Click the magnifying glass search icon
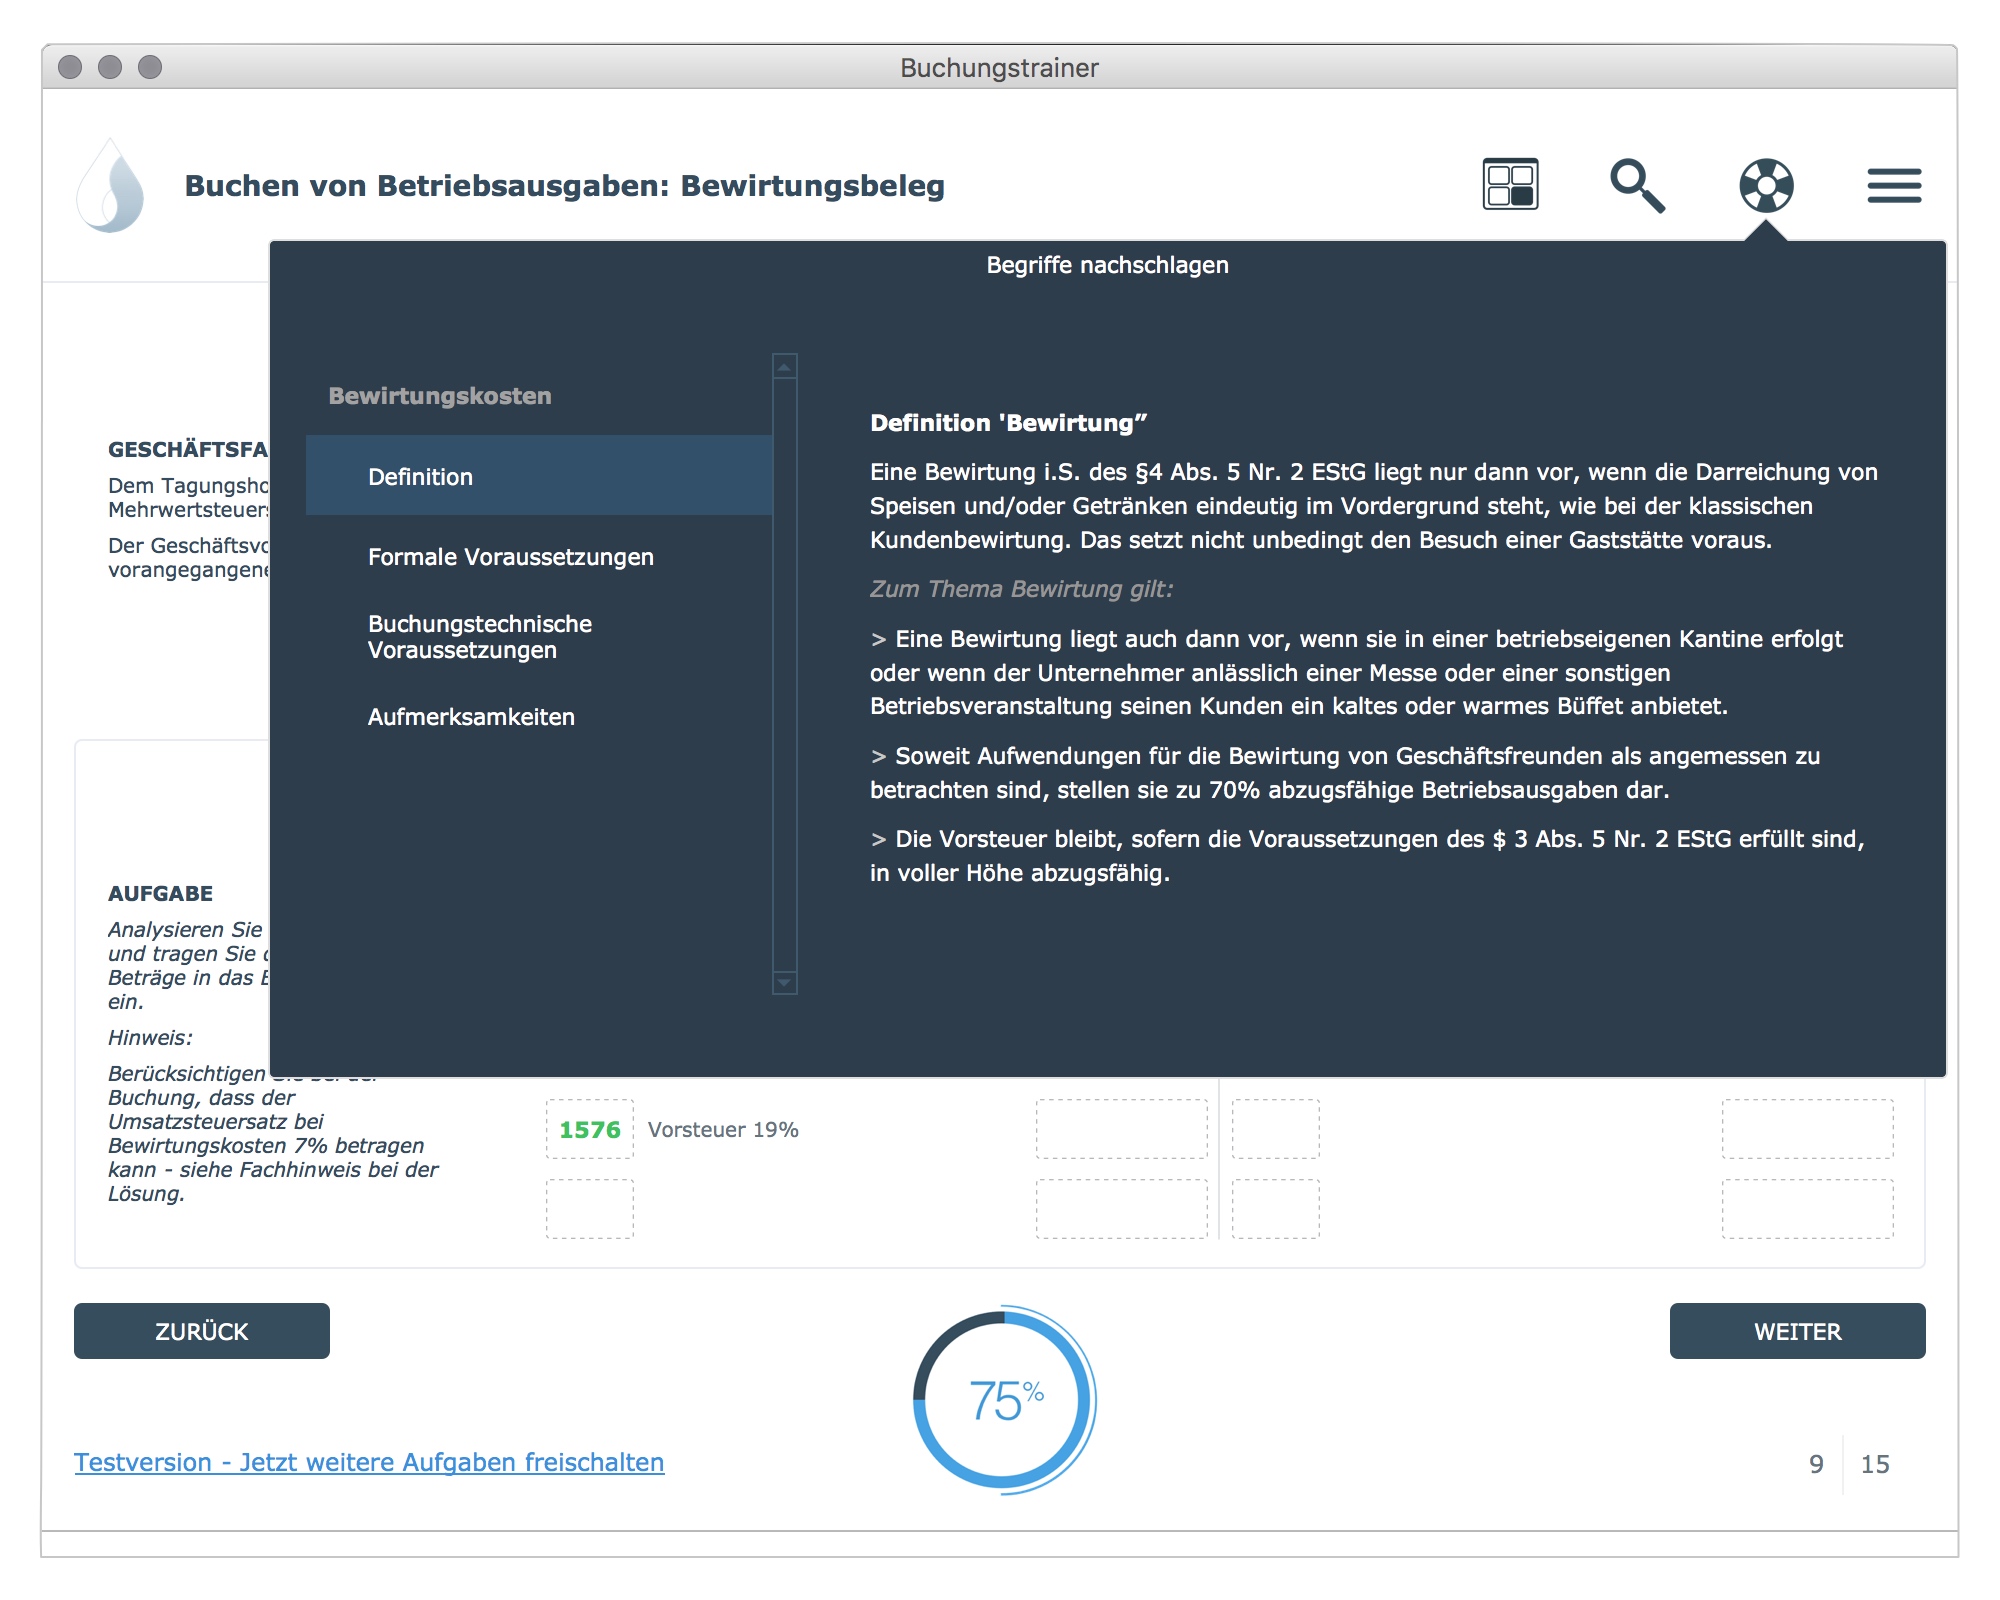This screenshot has width=2000, height=1600. click(1637, 185)
